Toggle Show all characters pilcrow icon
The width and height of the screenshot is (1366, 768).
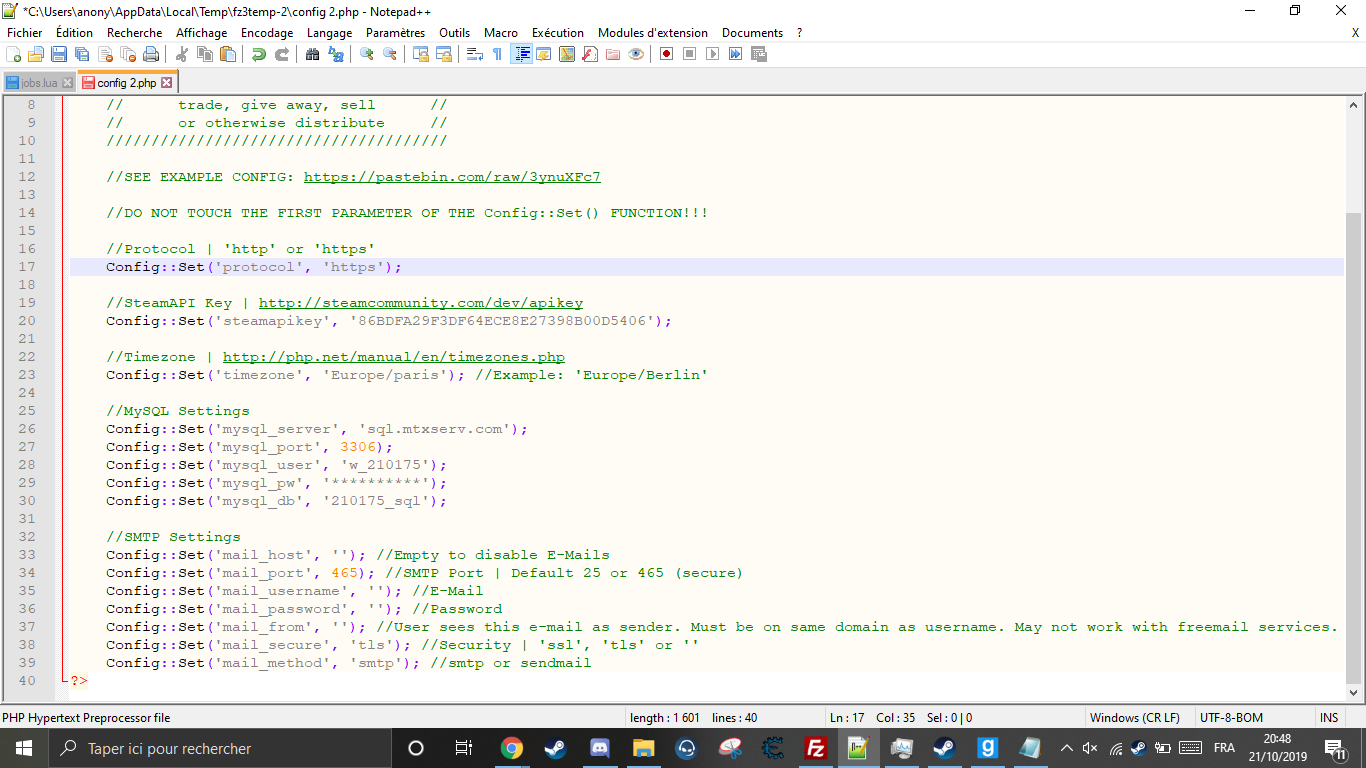[x=497, y=54]
